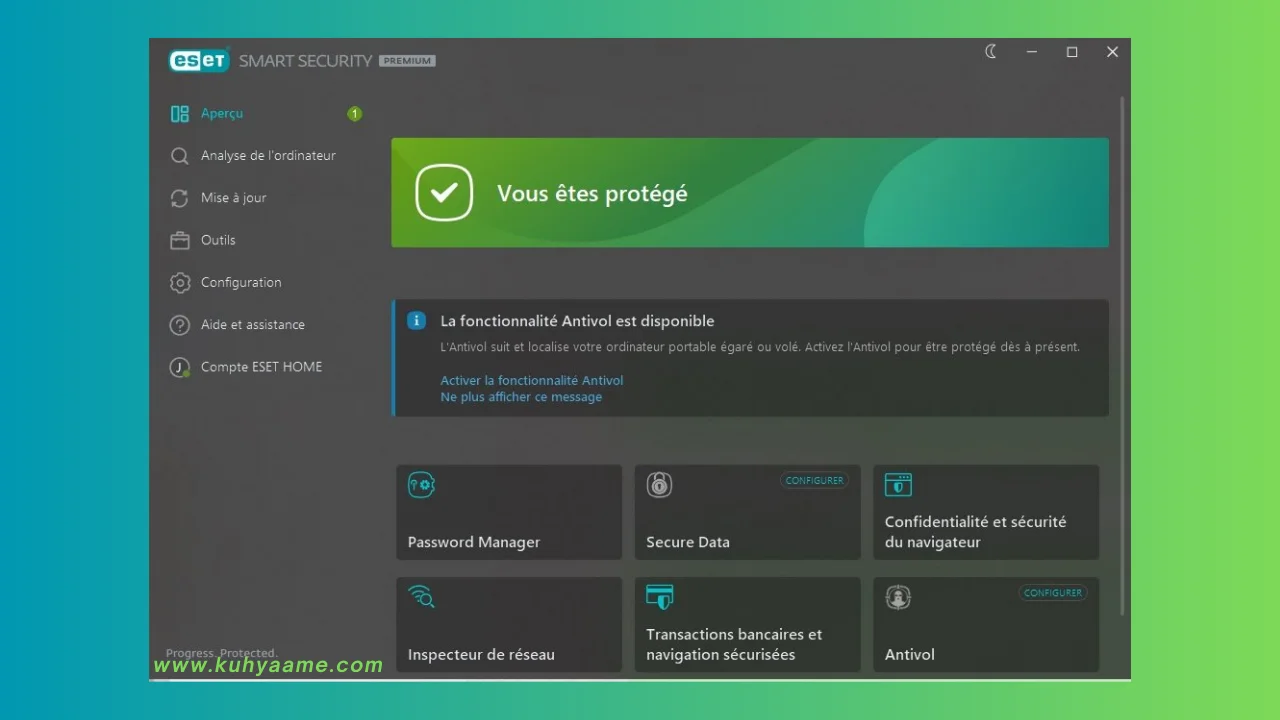Click the green notification badge on Aperçu
Screen dimensions: 1280x720
click(x=354, y=114)
